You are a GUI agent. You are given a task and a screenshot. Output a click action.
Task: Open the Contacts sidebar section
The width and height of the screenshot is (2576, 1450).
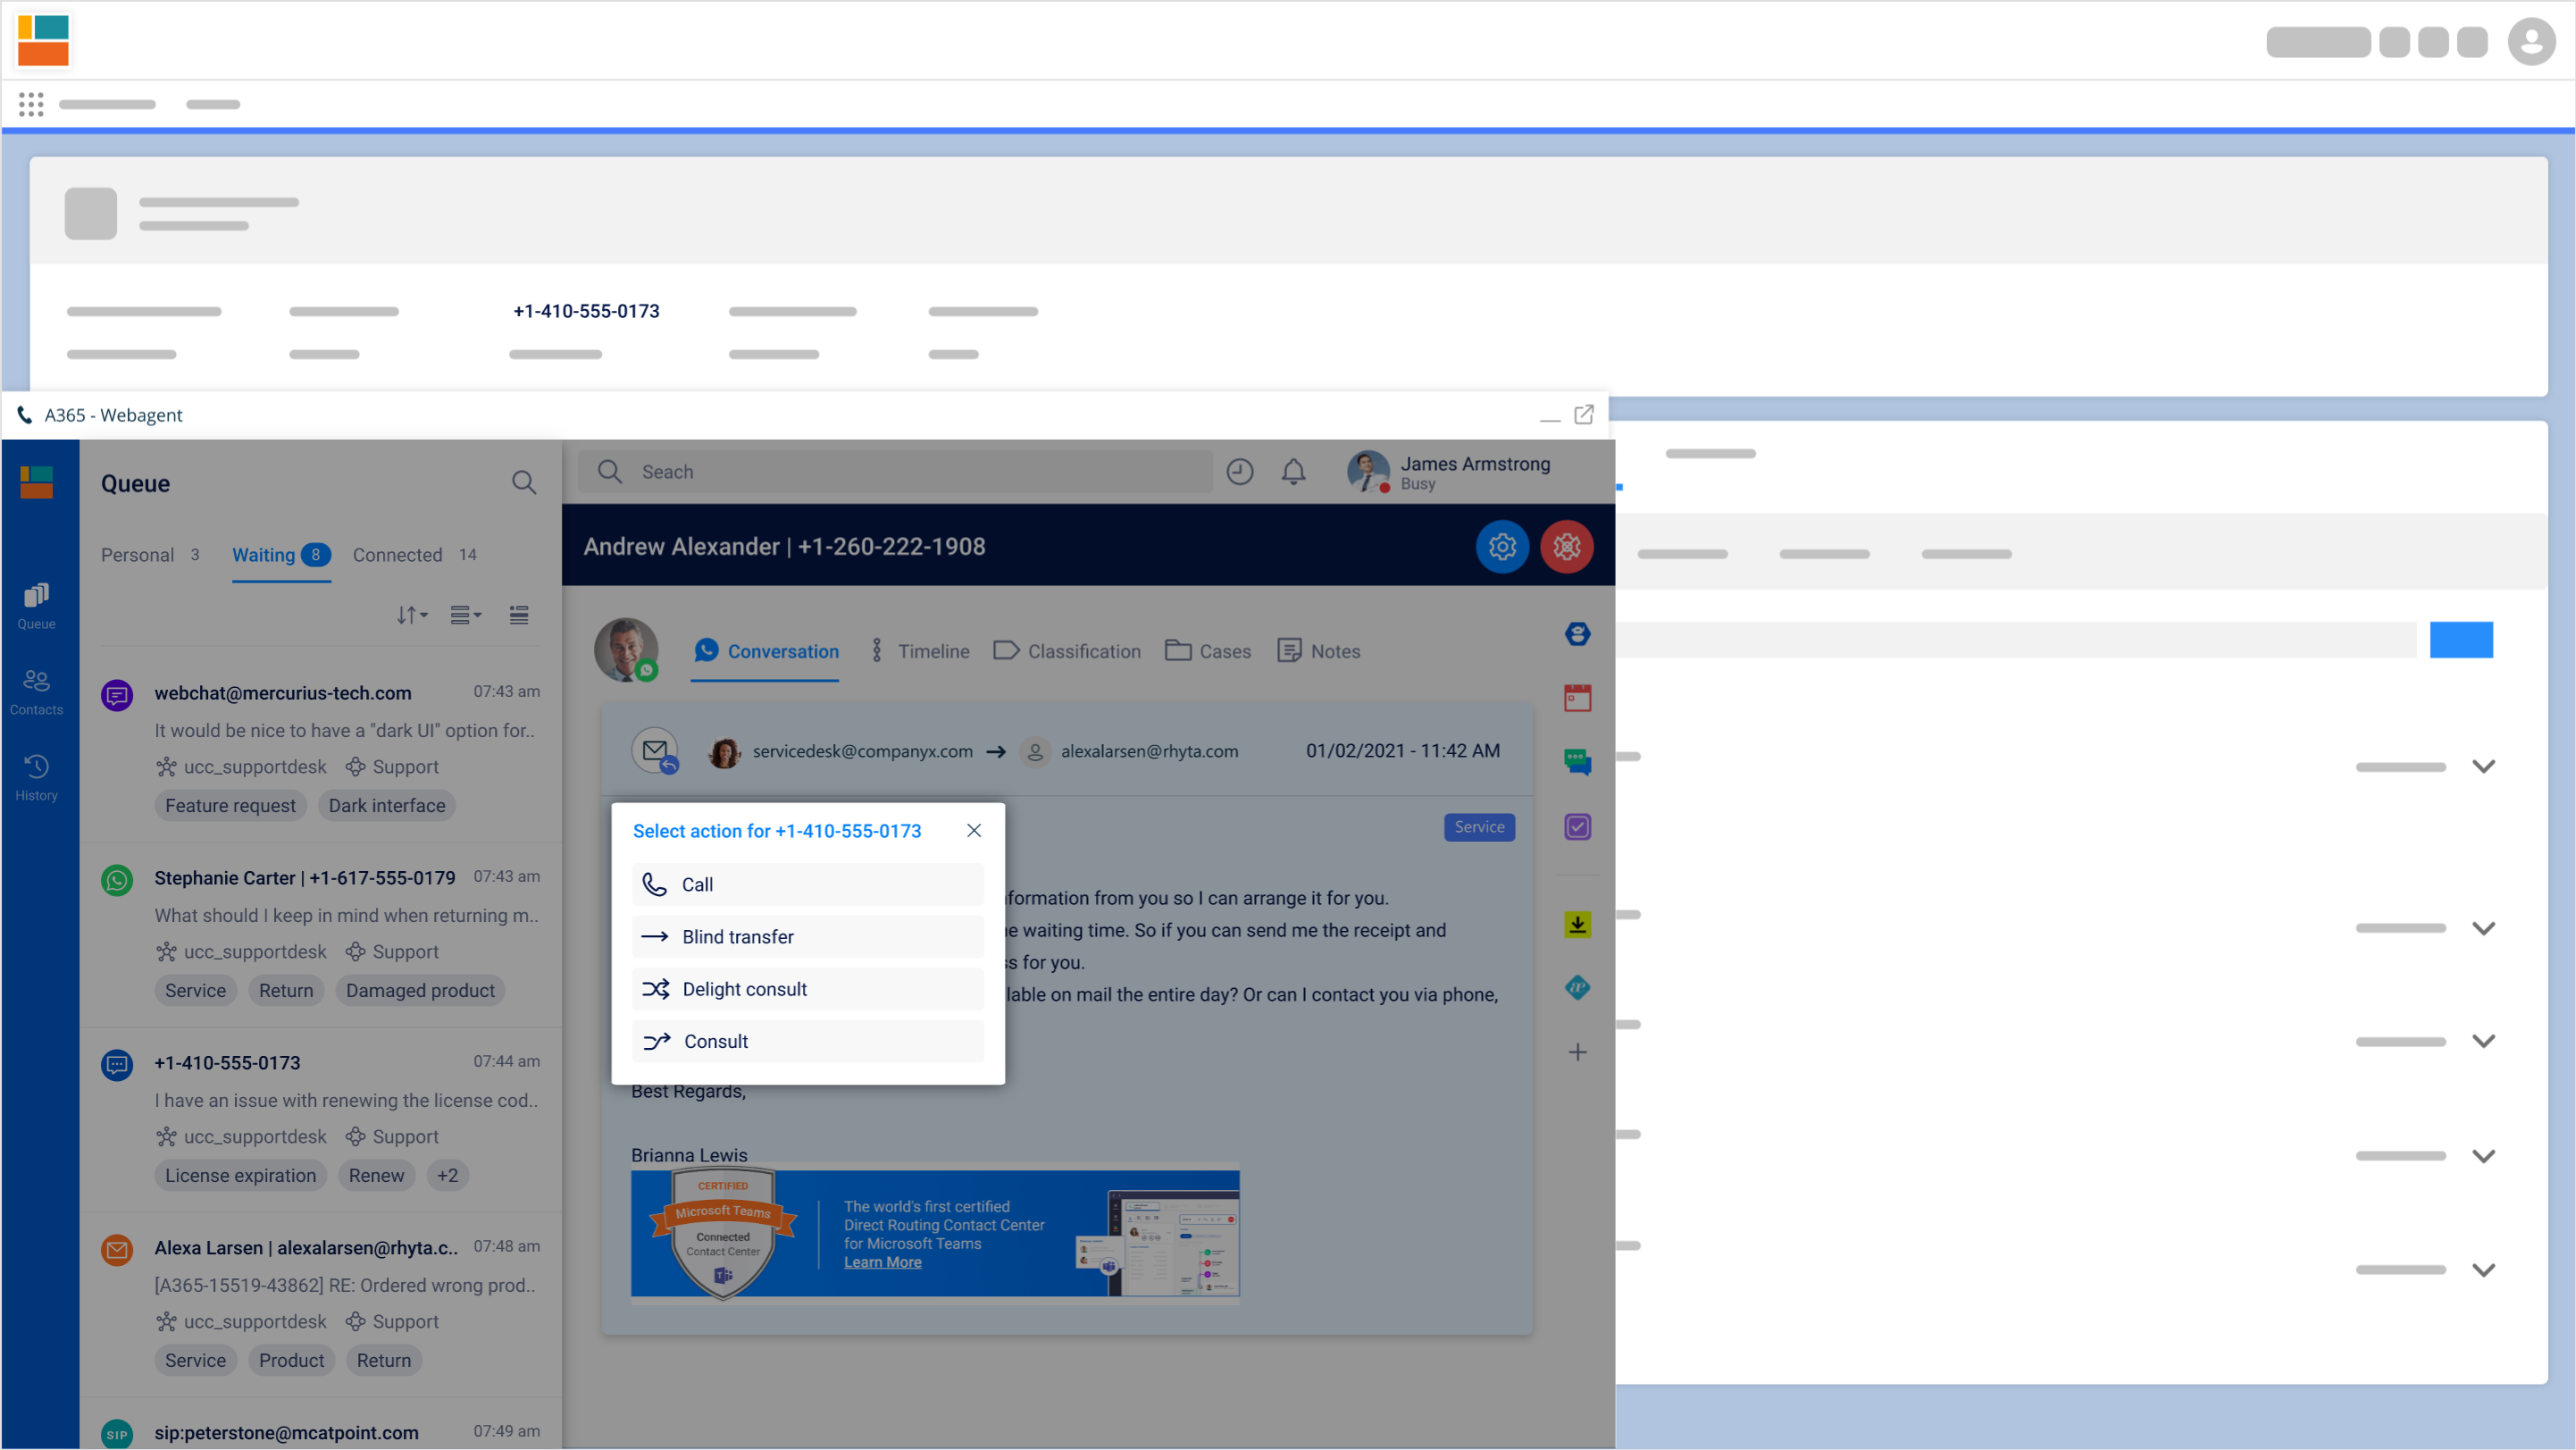37,692
